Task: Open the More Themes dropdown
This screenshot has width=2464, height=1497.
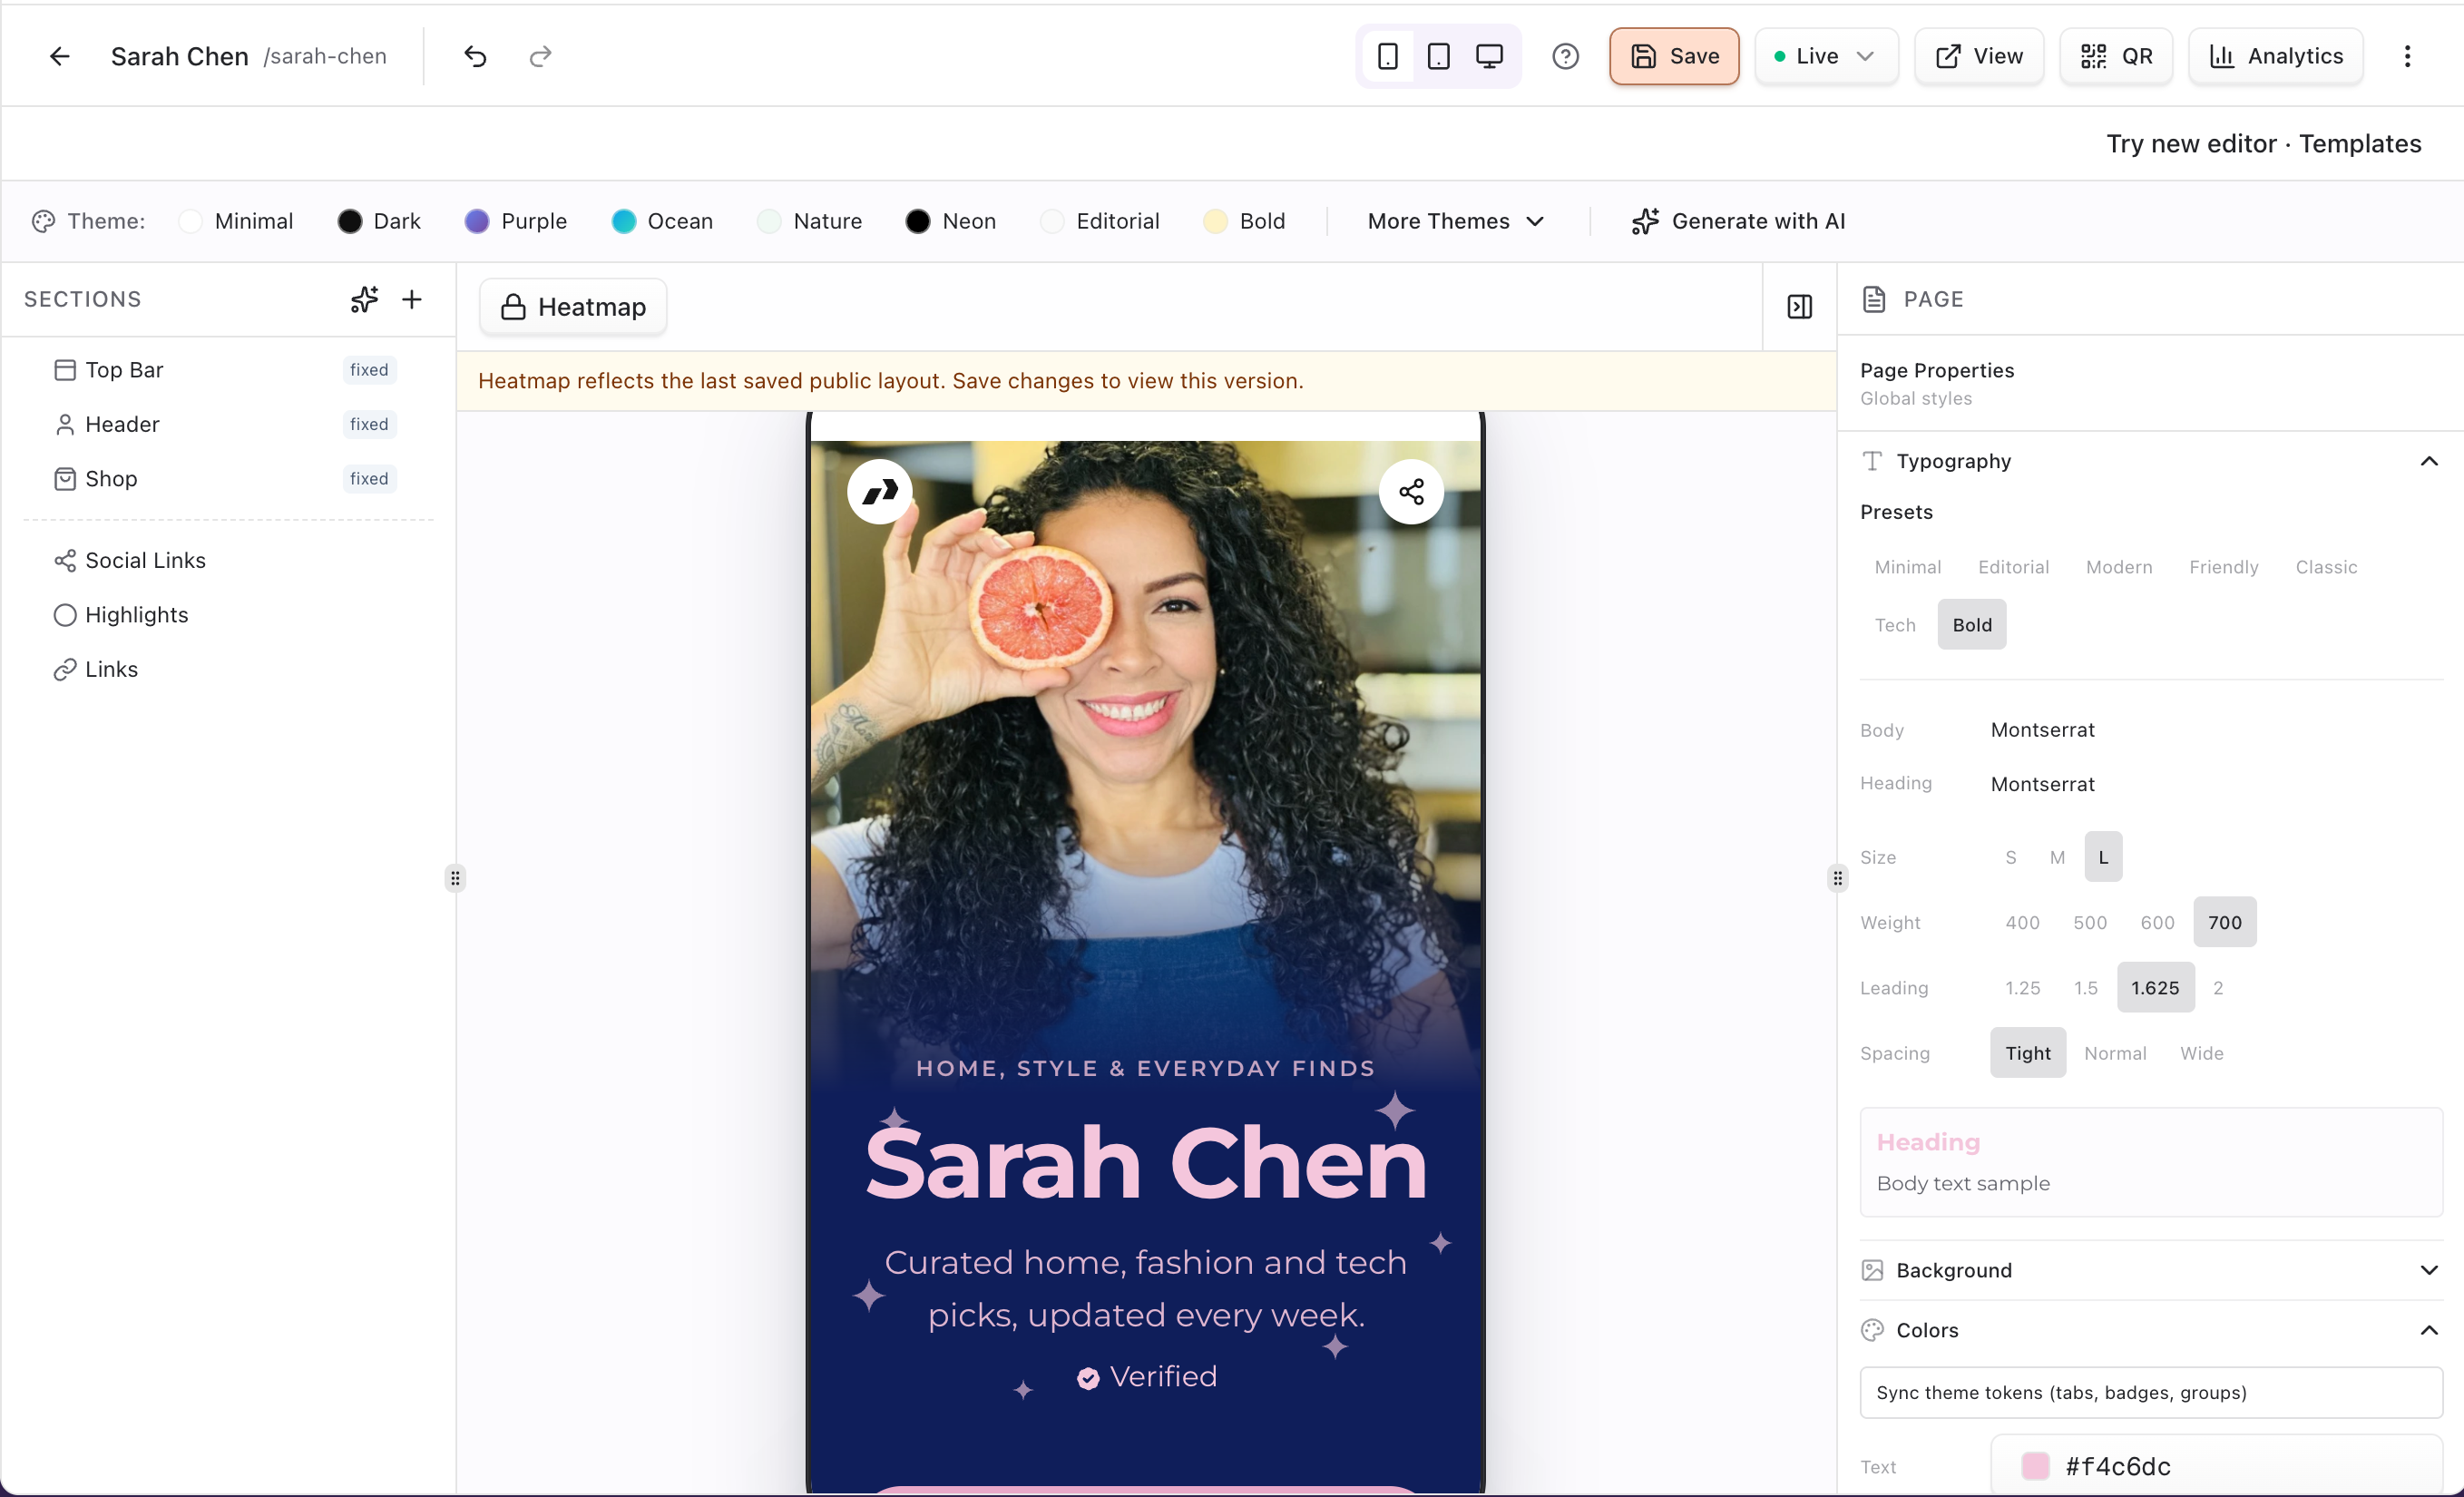Action: point(1455,221)
